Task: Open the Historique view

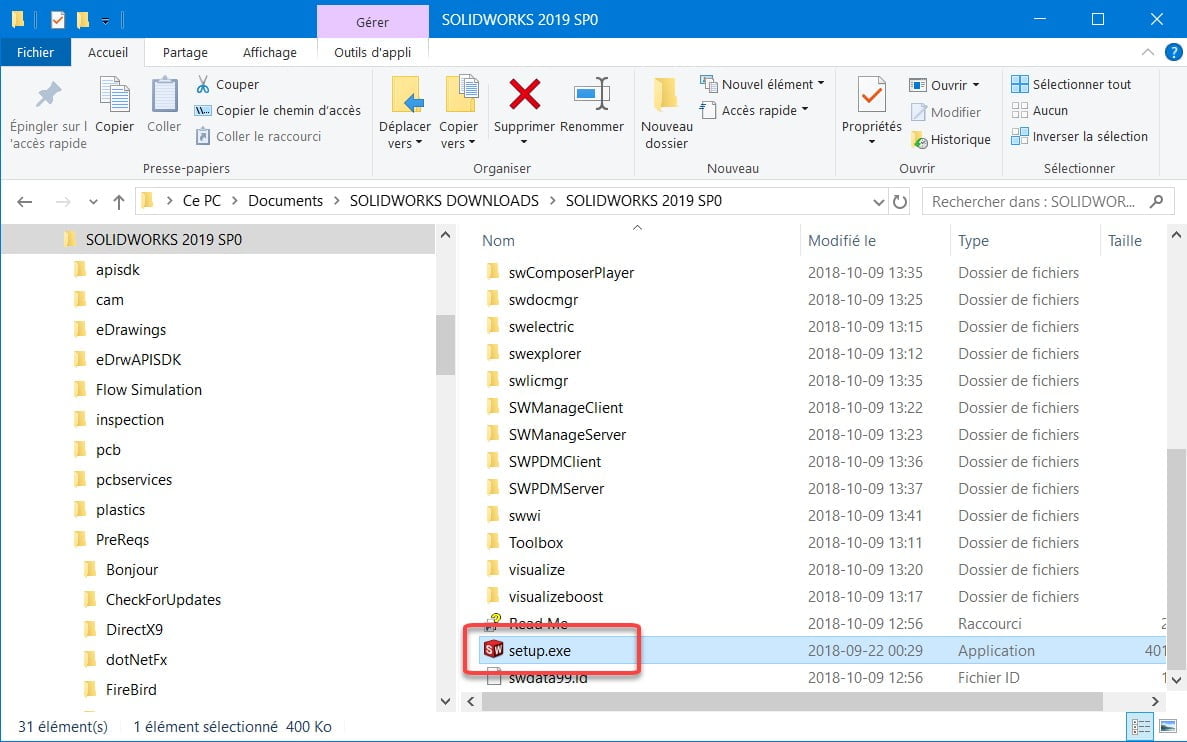Action: point(951,139)
